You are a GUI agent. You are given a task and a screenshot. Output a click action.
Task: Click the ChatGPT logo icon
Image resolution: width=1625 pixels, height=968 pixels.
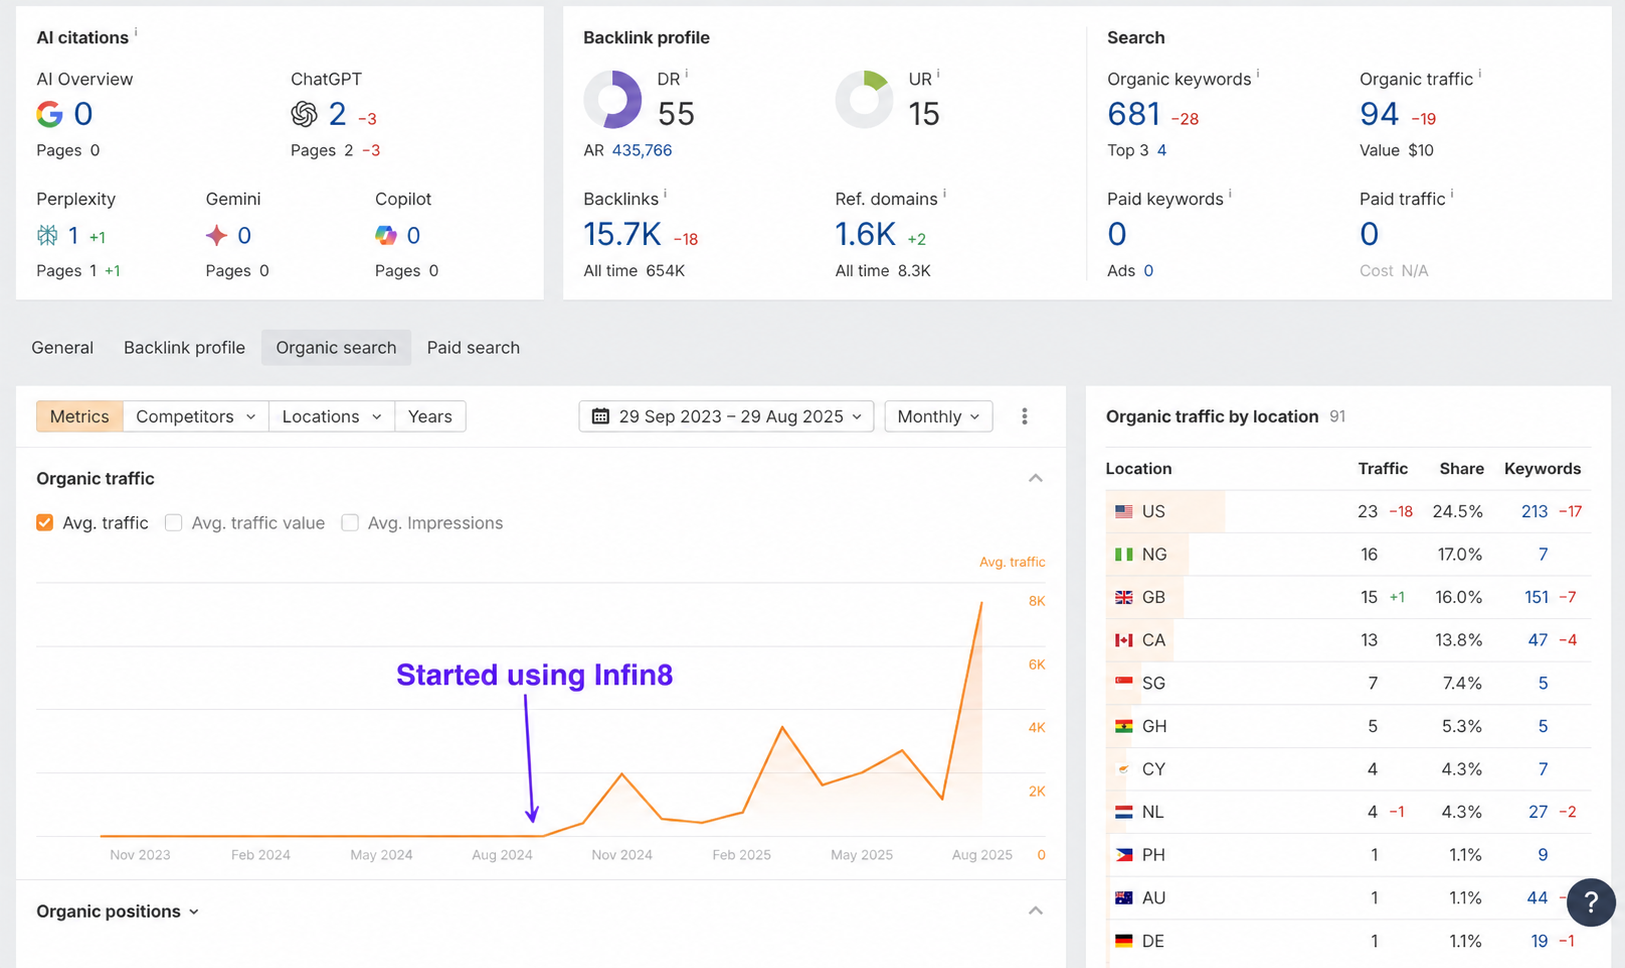(304, 114)
